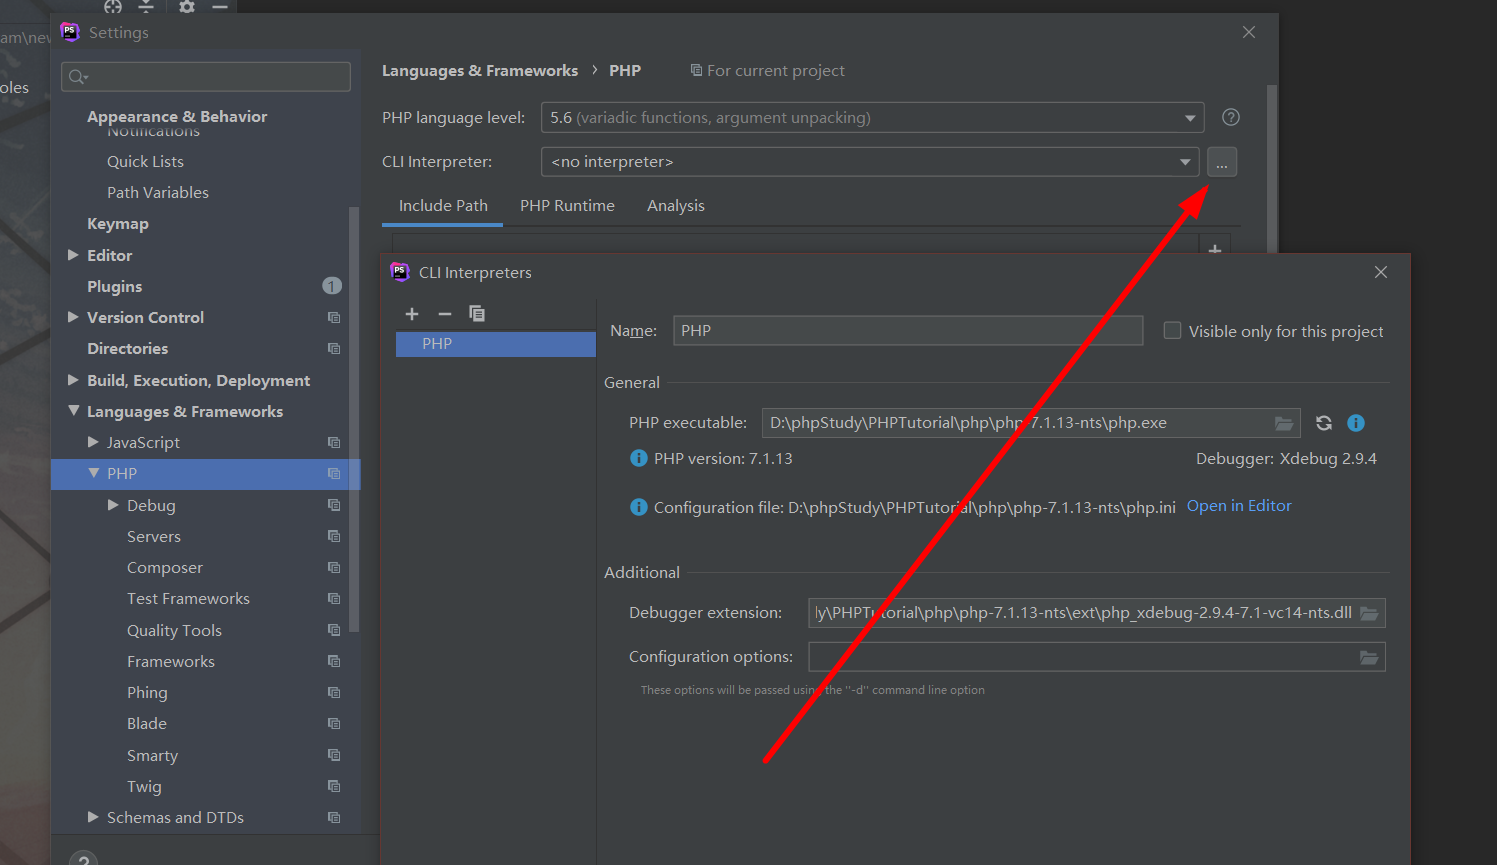Switch to PHP Runtime tab

point(567,206)
